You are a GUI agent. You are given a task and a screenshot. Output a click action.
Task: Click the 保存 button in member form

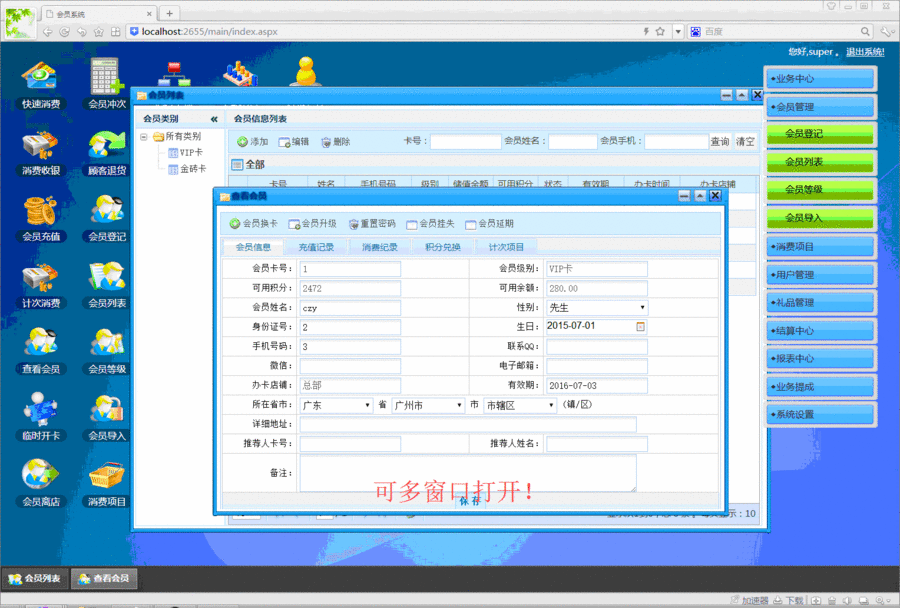tap(470, 501)
